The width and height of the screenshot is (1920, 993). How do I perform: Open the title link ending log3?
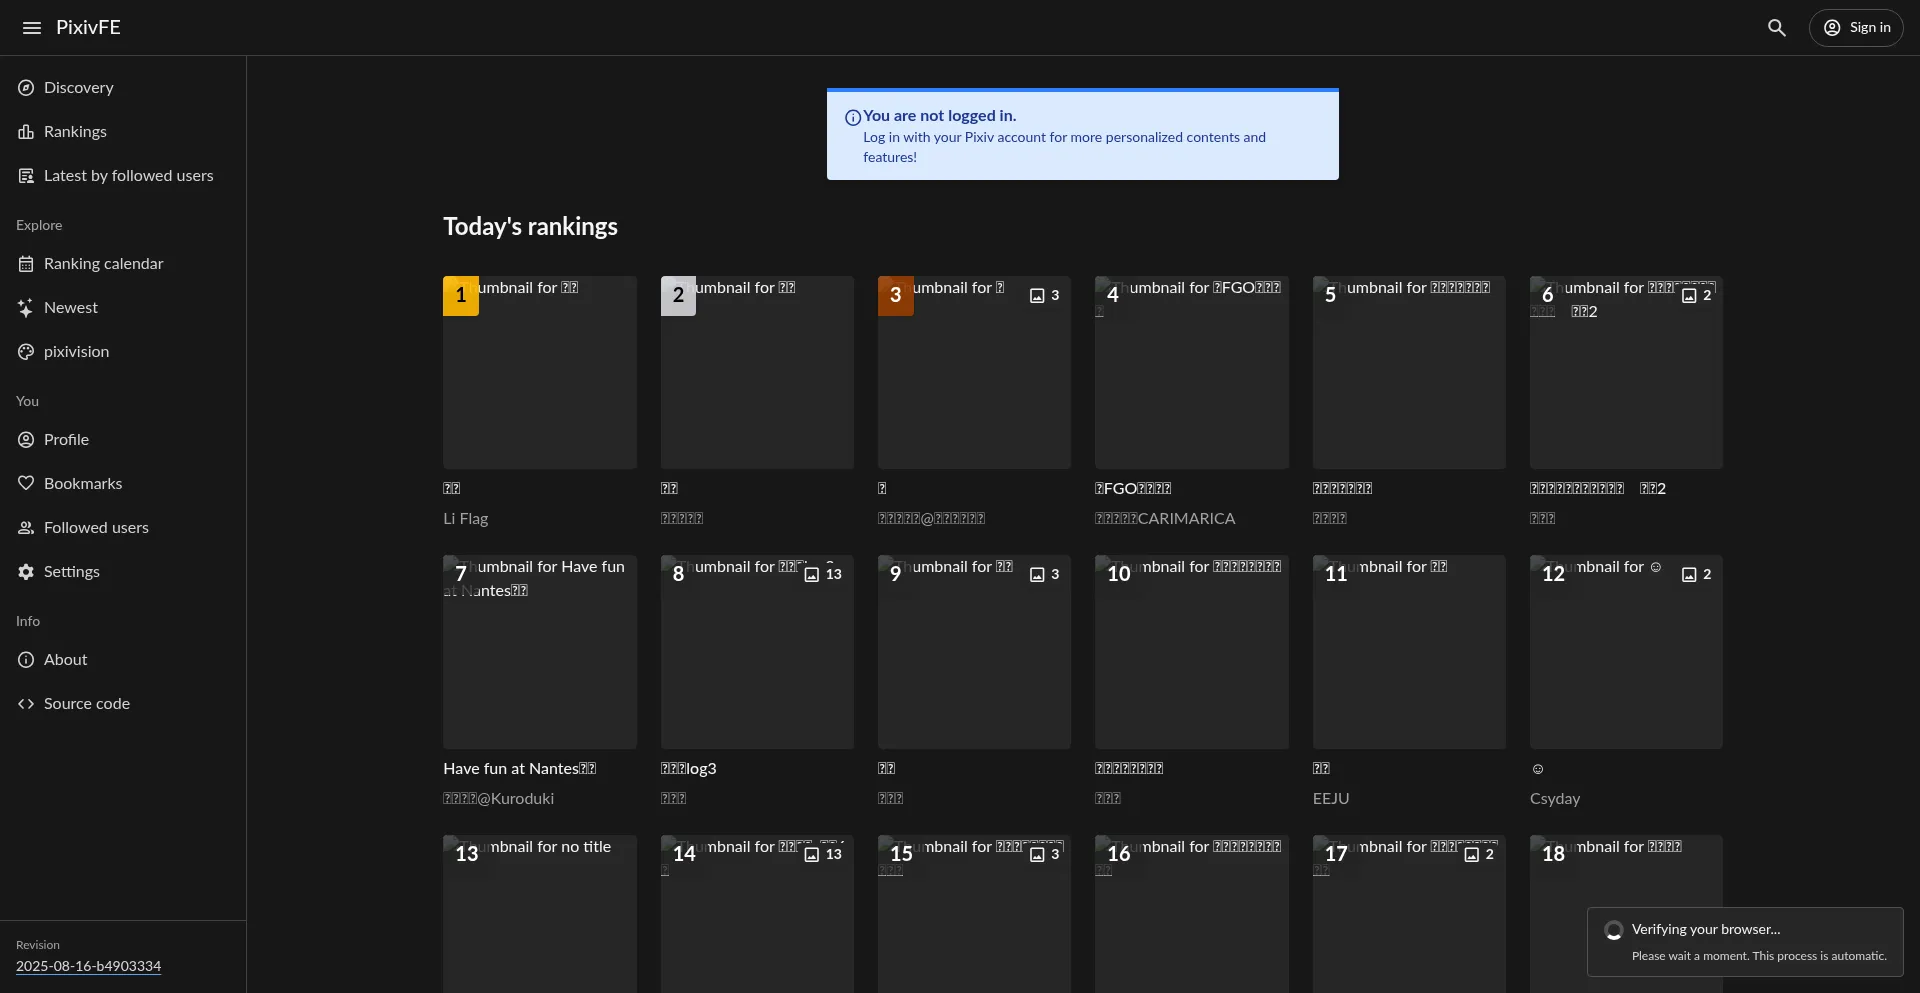[689, 769]
